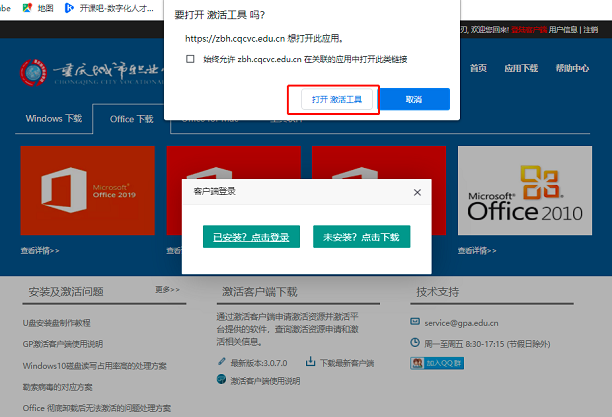Open 开课吧-数字化人才 bookmark
Screen dimensions: 612x417
(x=110, y=8)
